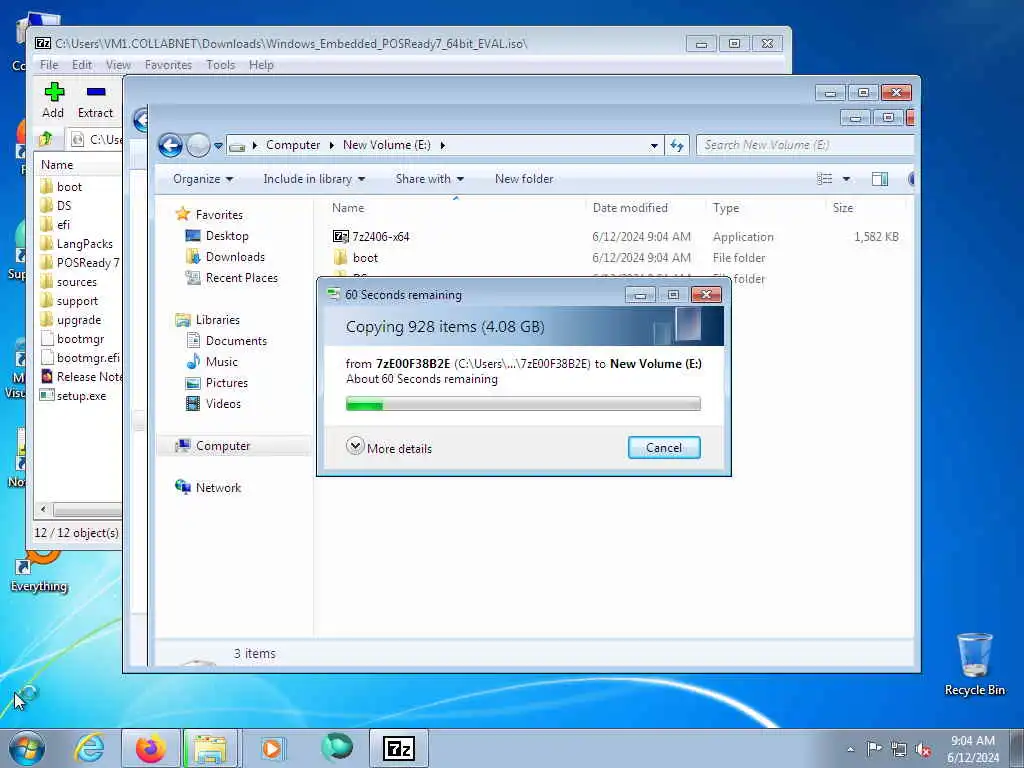Click the muted volume tray icon
The height and width of the screenshot is (768, 1024).
coord(923,749)
